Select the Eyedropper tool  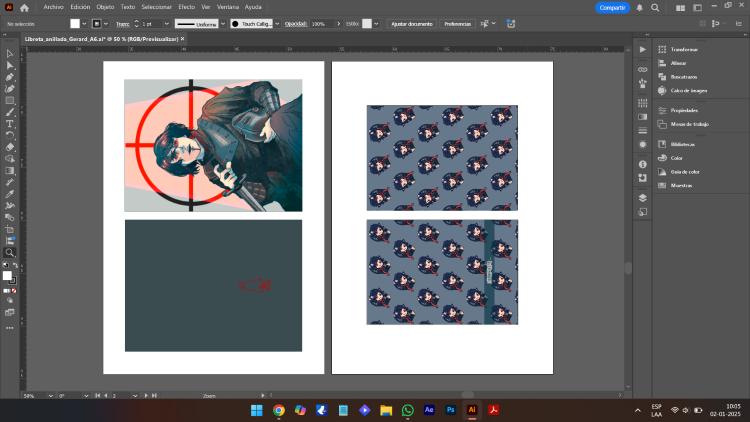pyautogui.click(x=10, y=194)
